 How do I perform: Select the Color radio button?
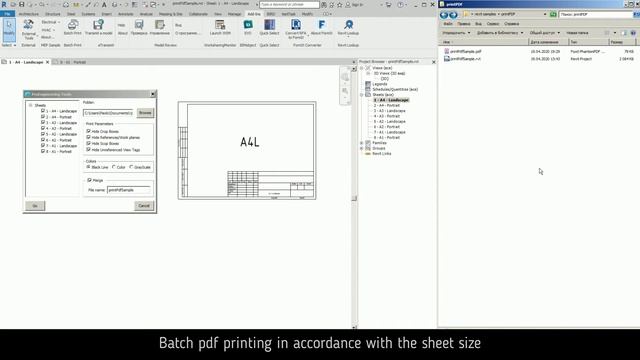(114, 167)
